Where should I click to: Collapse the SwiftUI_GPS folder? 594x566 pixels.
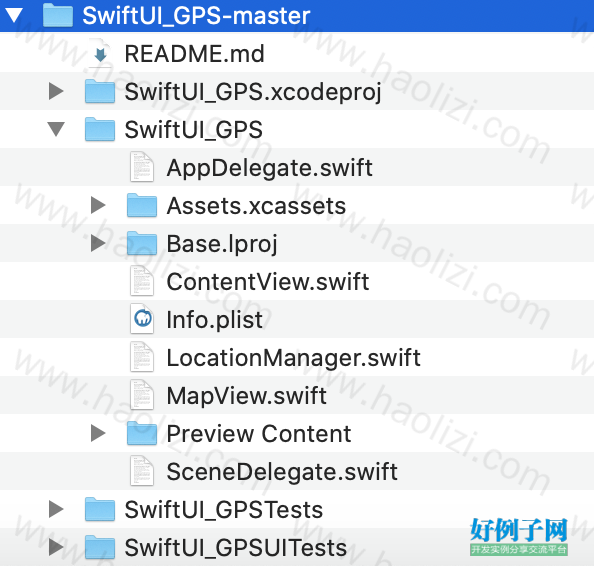point(56,129)
